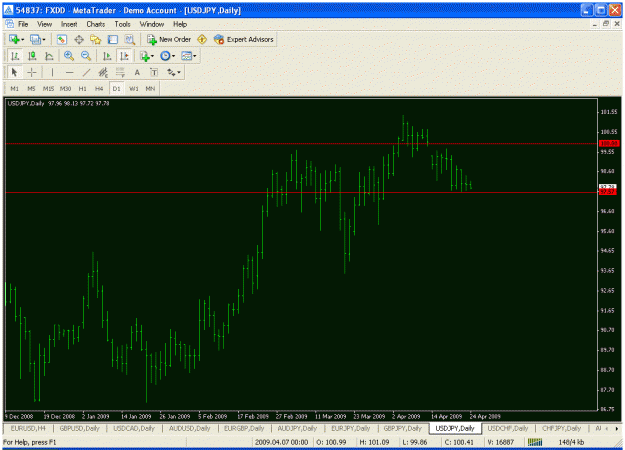Viewport: 625px width, 450px height.
Task: Open the Arrows objects icon
Action: click(x=171, y=72)
